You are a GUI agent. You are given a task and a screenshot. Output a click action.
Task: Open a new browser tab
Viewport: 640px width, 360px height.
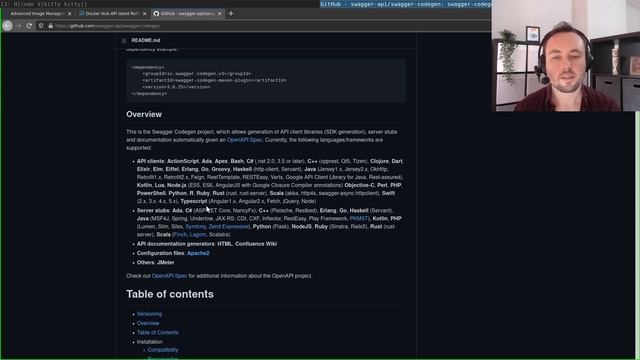231,13
